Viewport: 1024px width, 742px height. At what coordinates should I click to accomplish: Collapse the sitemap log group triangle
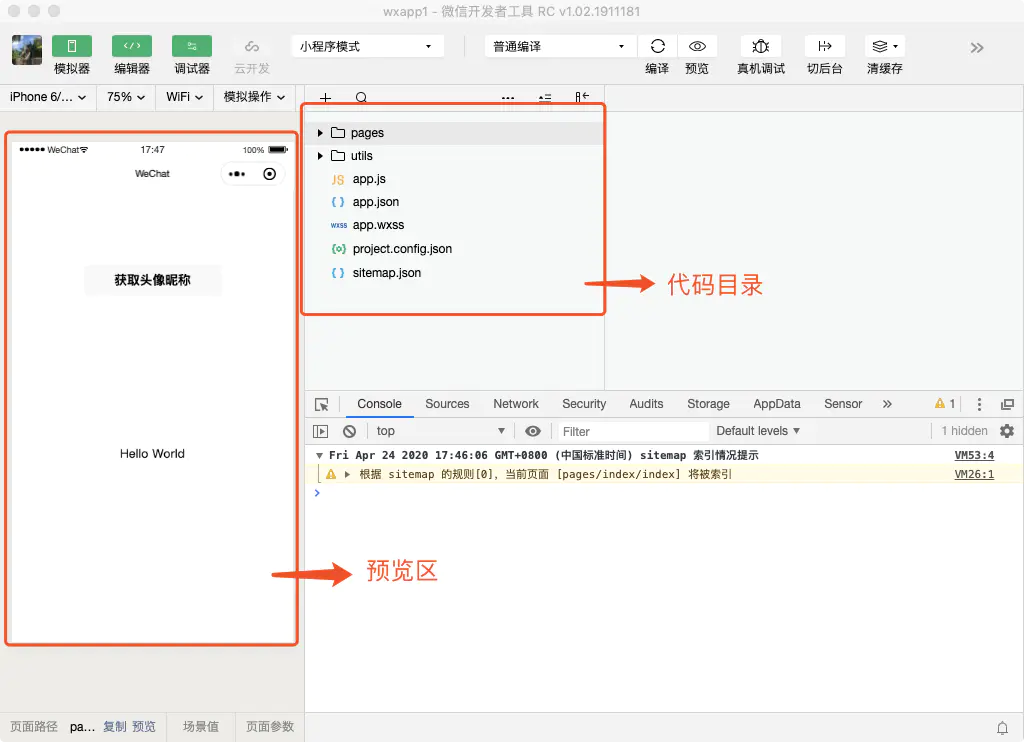click(x=319, y=455)
